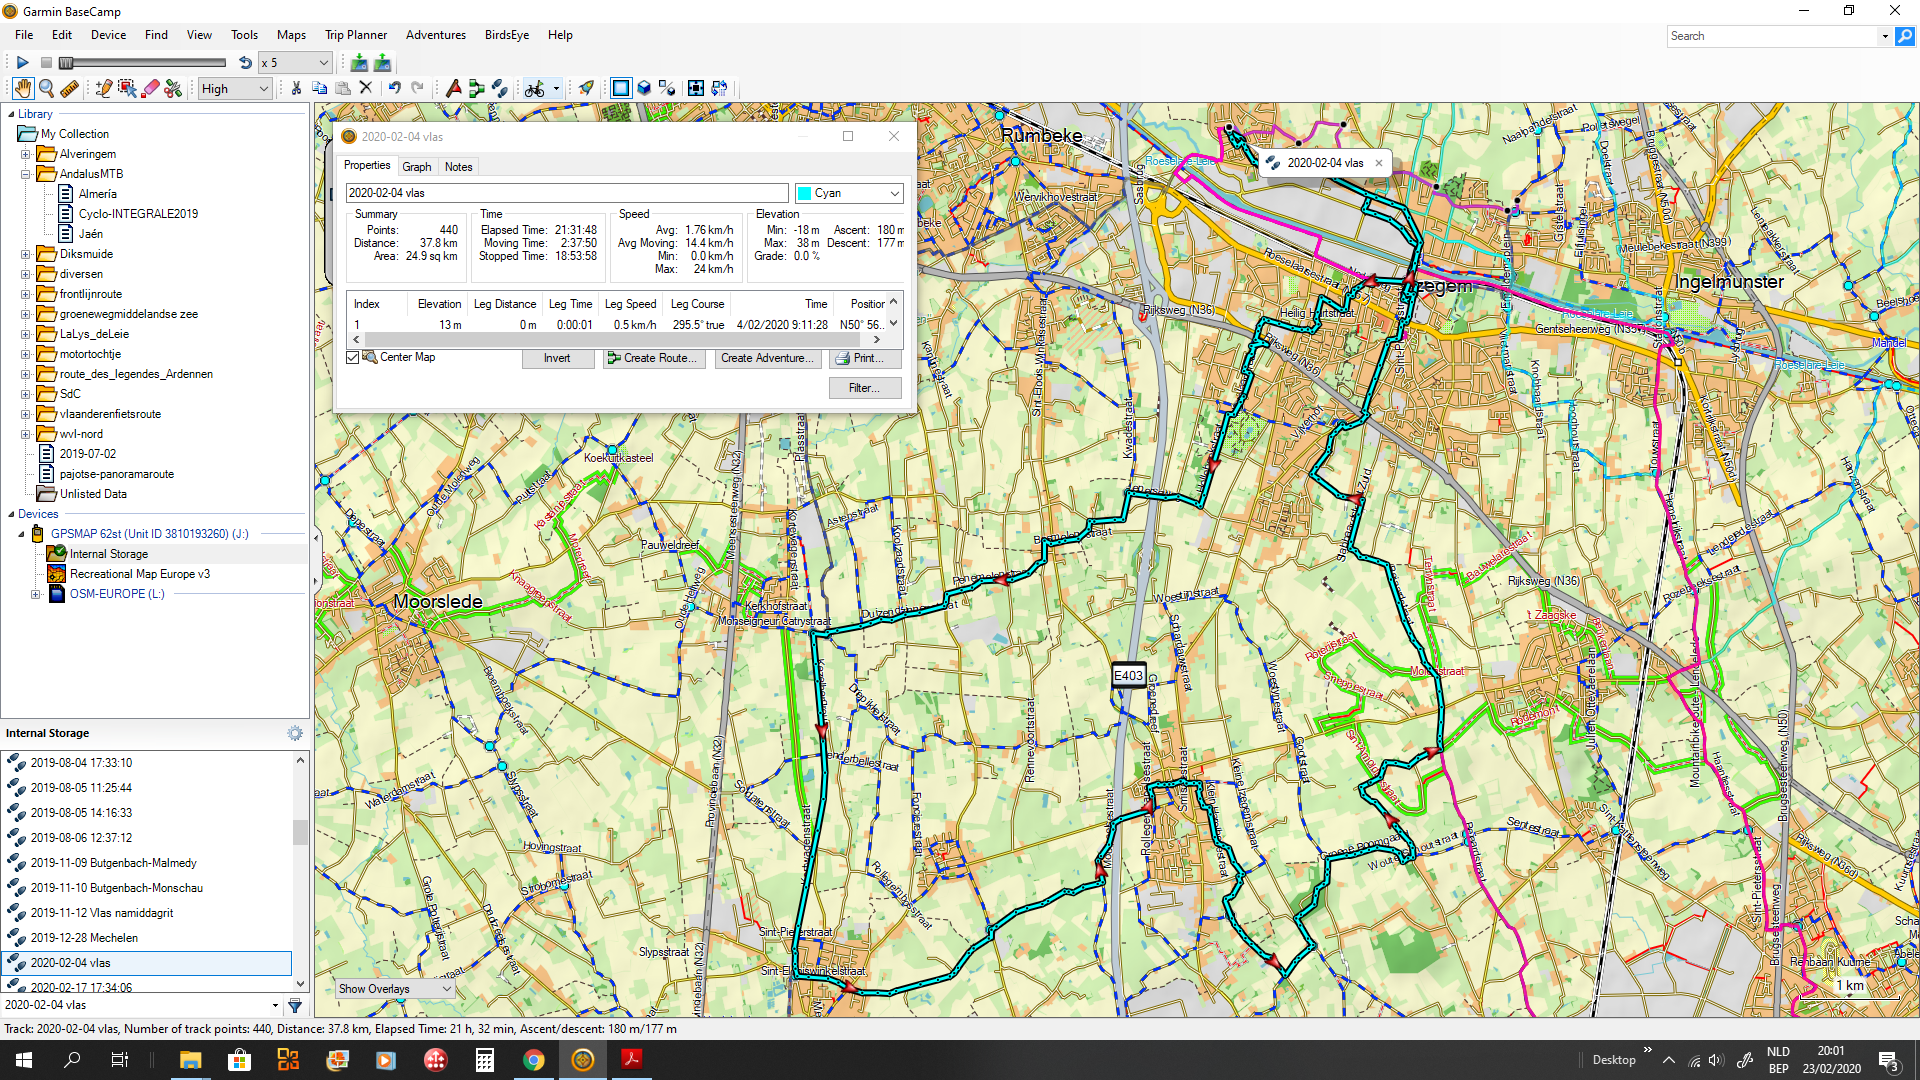Image resolution: width=1920 pixels, height=1080 pixels.
Task: Click the Create Adventure button
Action: coord(768,358)
